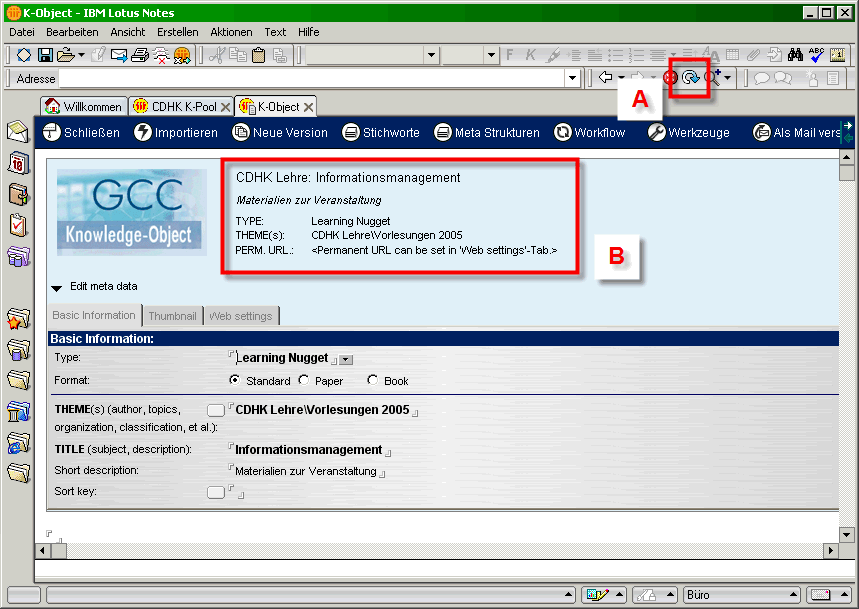Open Meta Strukturen in action bar
This screenshot has height=609, width=859.
click(x=487, y=133)
